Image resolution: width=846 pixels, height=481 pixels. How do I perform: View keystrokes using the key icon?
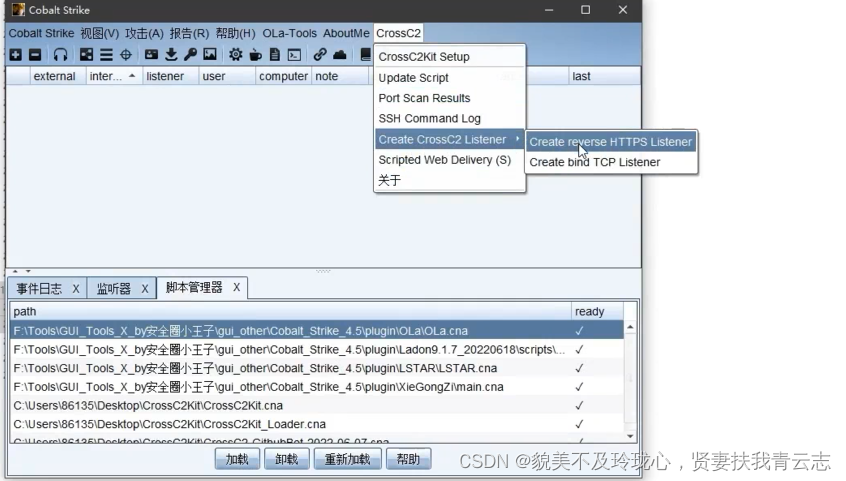click(190, 55)
